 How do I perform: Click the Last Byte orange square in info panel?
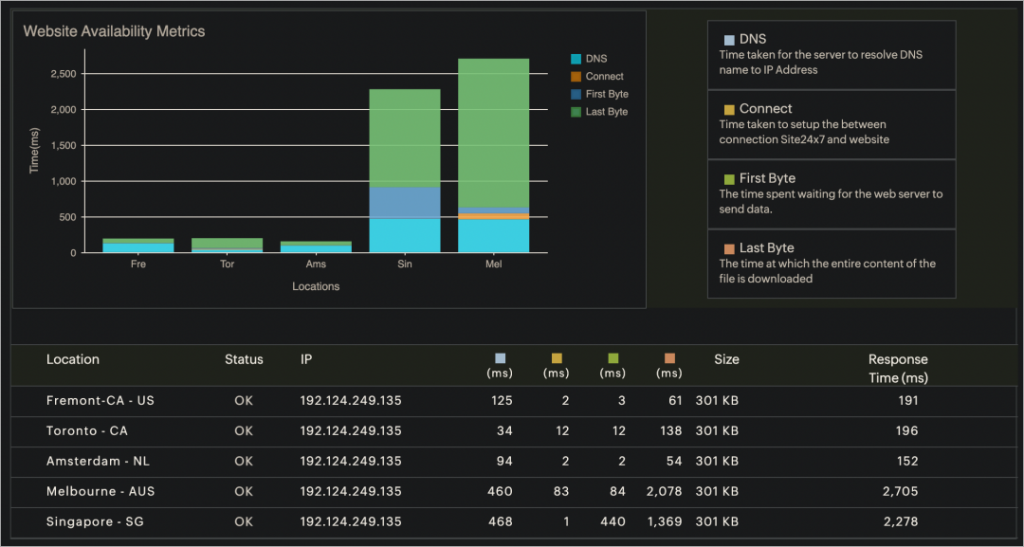pos(729,249)
